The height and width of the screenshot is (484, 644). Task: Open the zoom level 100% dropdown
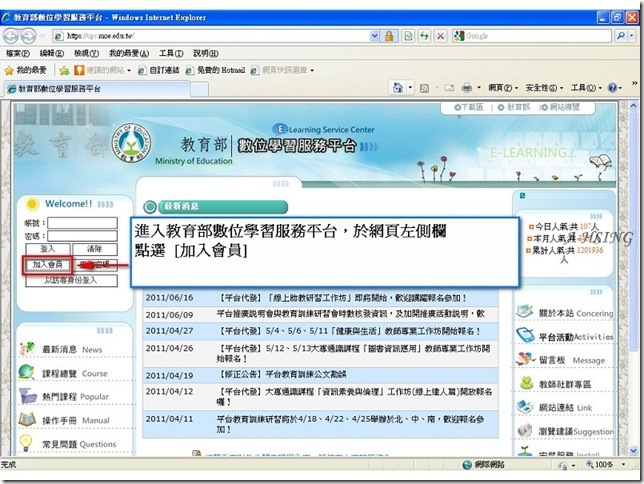click(623, 465)
